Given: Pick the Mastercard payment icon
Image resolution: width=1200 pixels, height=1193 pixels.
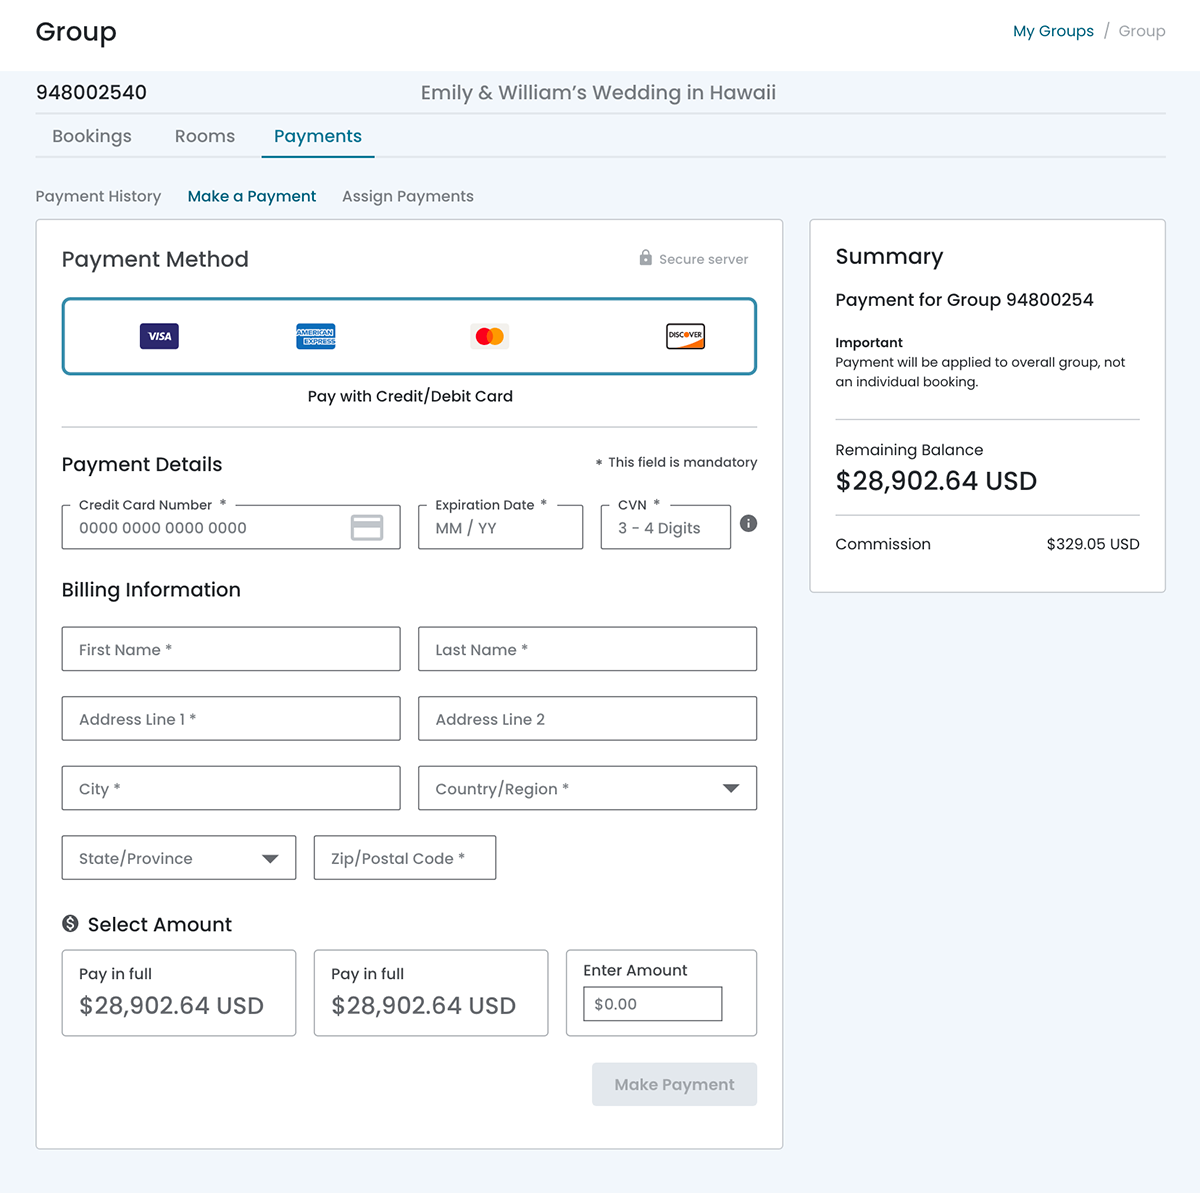Looking at the screenshot, I should point(489,336).
